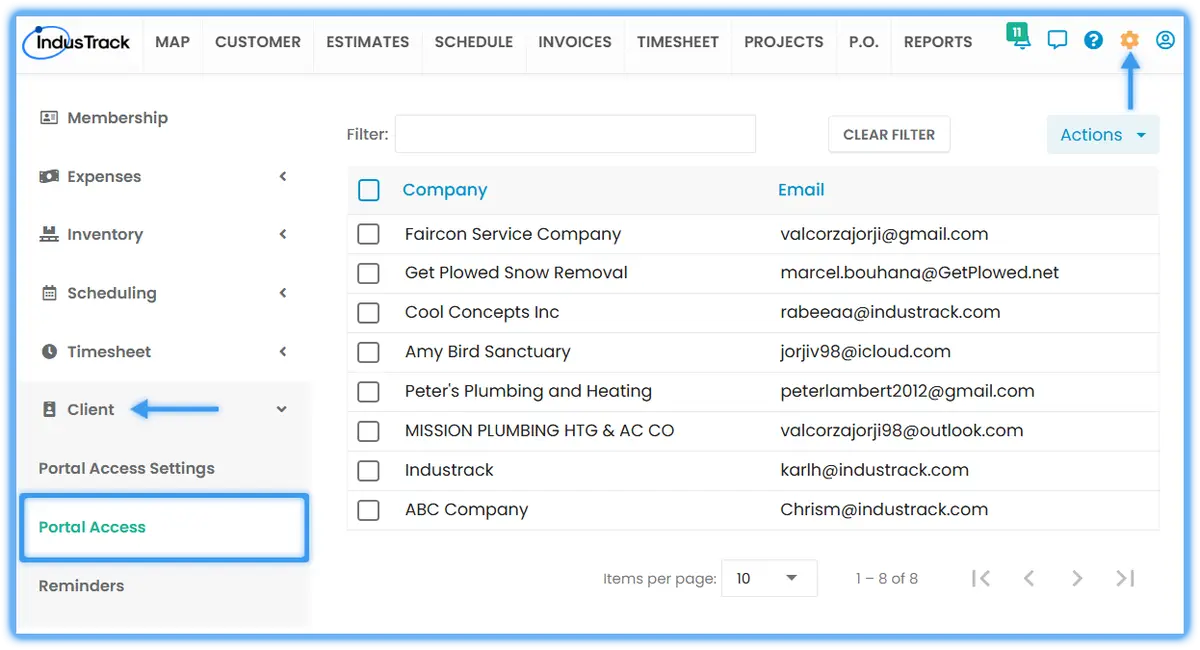Open the SCHEDULE tab
This screenshot has height=650, width=1200.
coord(474,42)
